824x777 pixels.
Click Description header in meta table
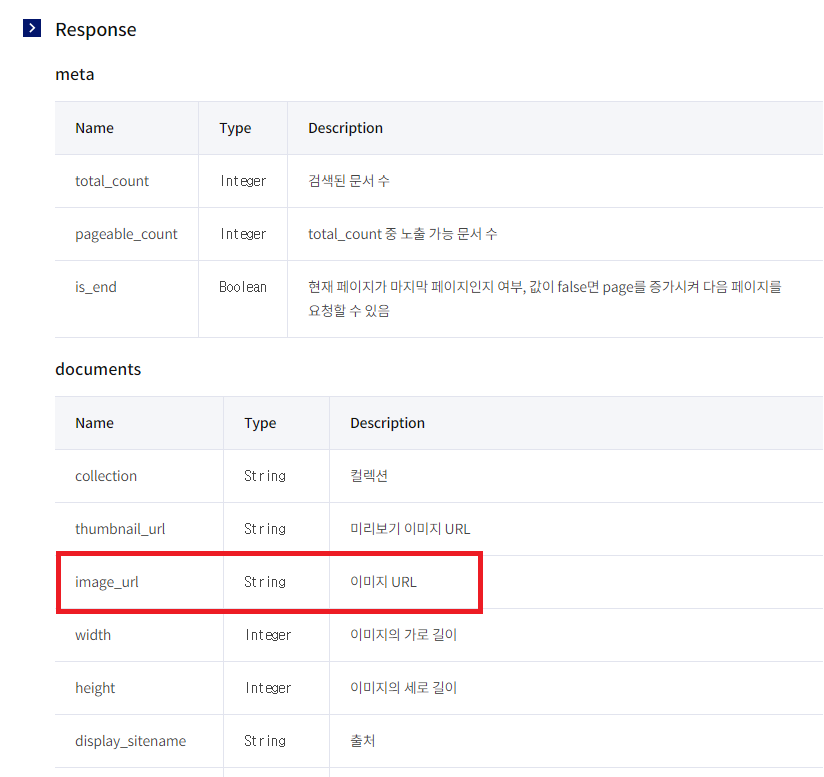point(345,129)
